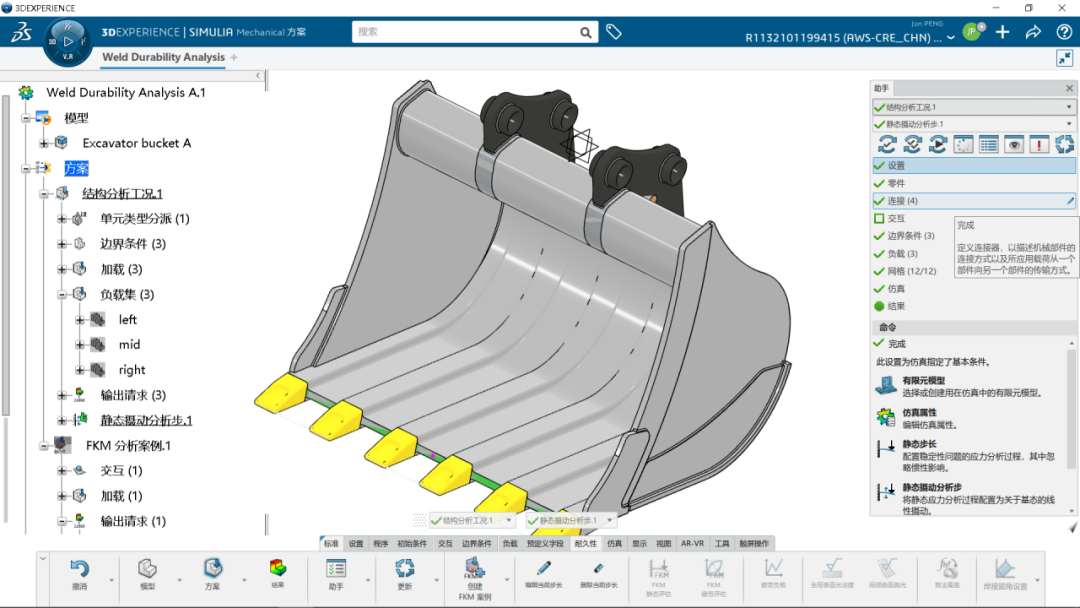Click the 3DEXPERIENCE compass icon
This screenshot has height=608, width=1080.
tap(68, 42)
